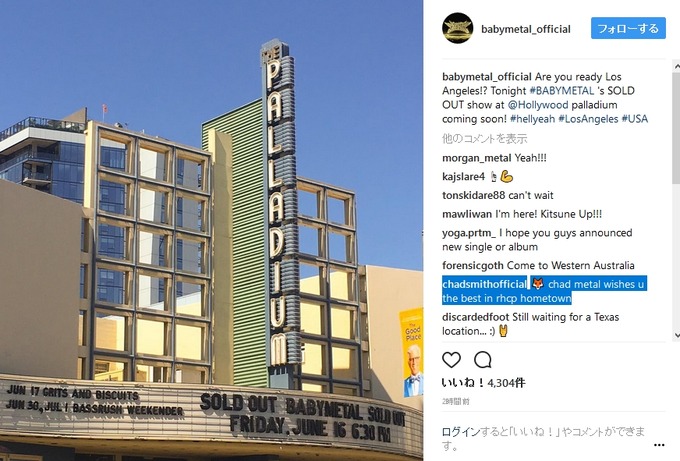Open chadsmithofficial commenter profile

pos(484,284)
